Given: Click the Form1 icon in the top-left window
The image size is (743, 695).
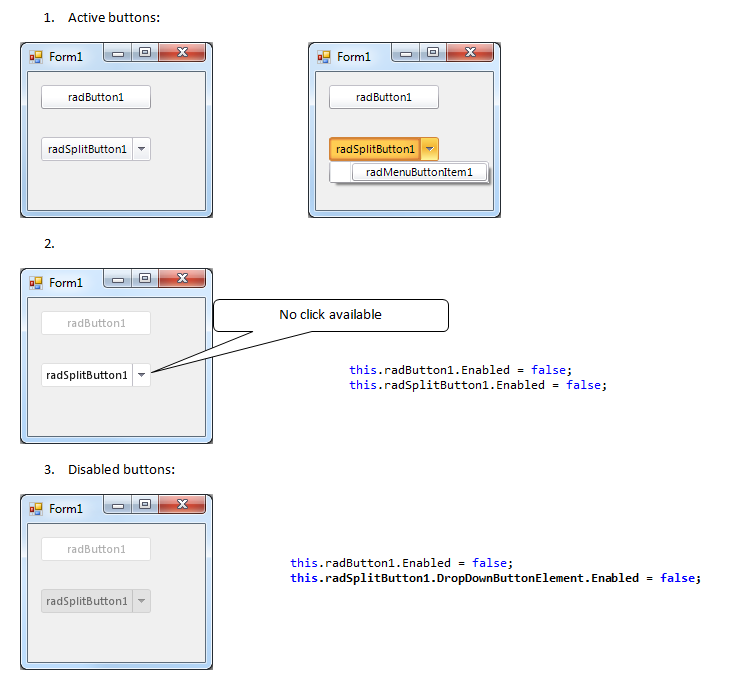Looking at the screenshot, I should 36,57.
